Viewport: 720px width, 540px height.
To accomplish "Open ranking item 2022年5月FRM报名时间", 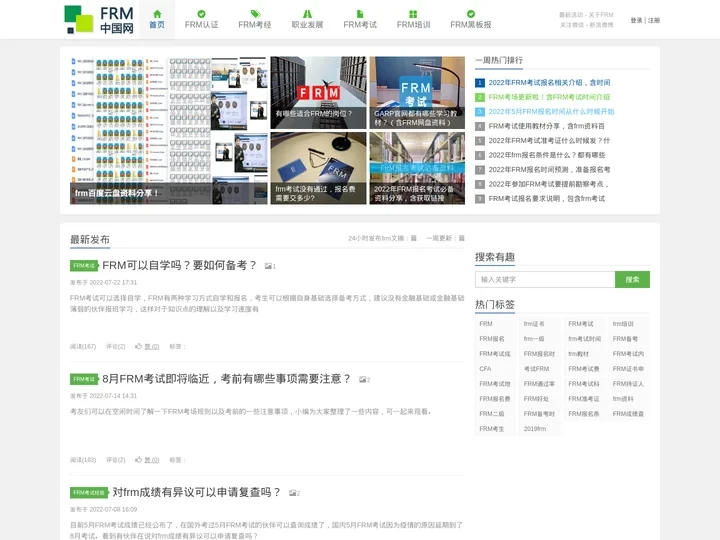I will click(551, 112).
